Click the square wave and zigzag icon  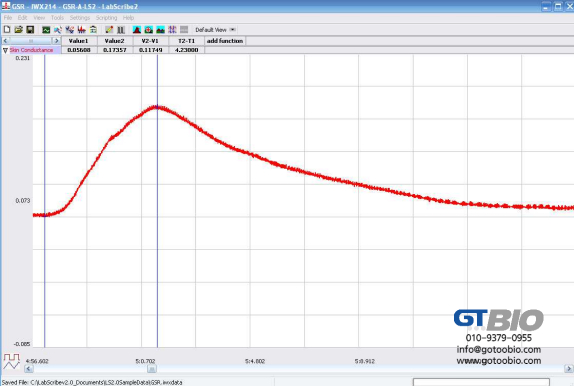tap(11, 361)
